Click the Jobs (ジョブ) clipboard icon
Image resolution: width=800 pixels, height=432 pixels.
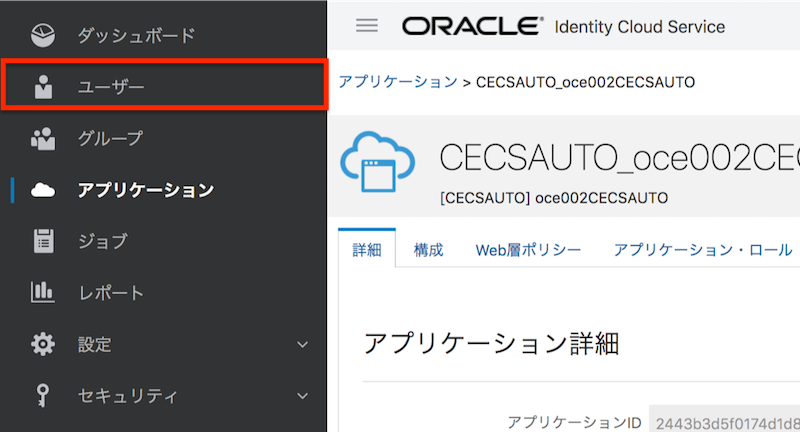(x=43, y=241)
